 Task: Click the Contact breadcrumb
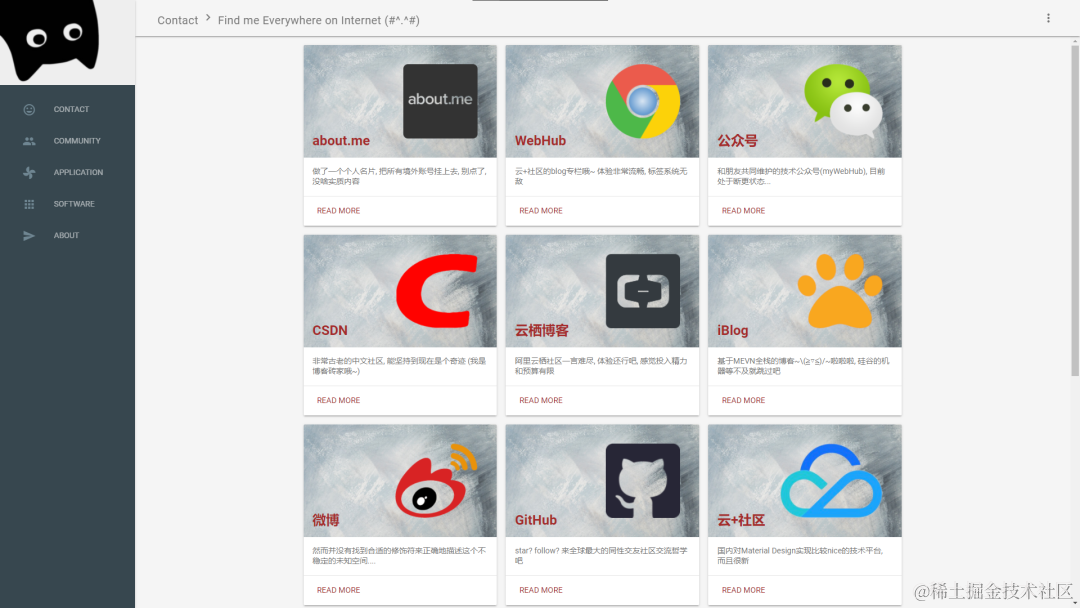coord(178,21)
